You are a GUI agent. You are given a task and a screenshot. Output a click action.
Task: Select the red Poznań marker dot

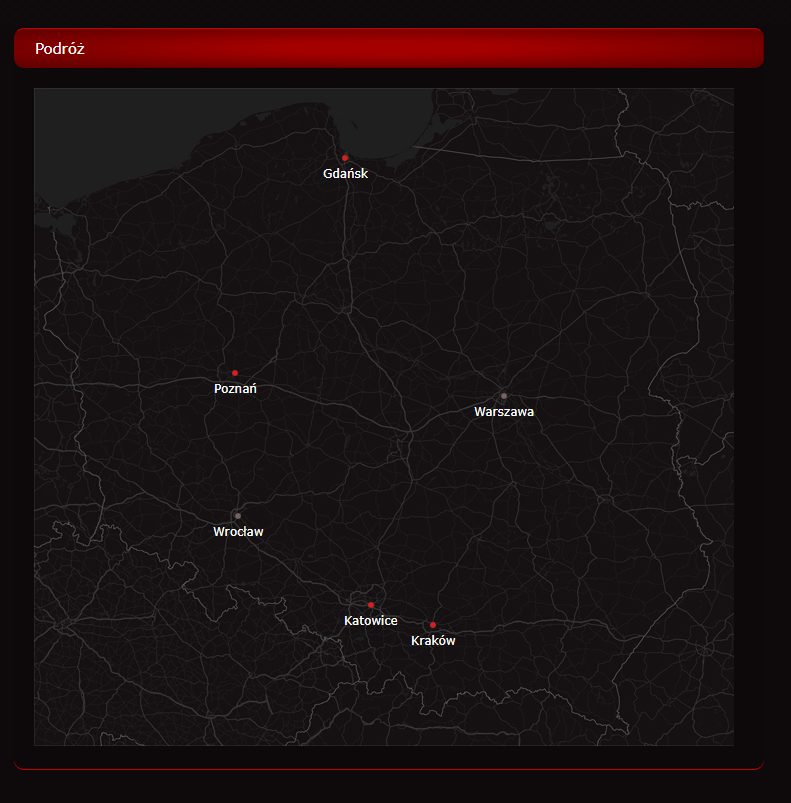click(x=235, y=373)
